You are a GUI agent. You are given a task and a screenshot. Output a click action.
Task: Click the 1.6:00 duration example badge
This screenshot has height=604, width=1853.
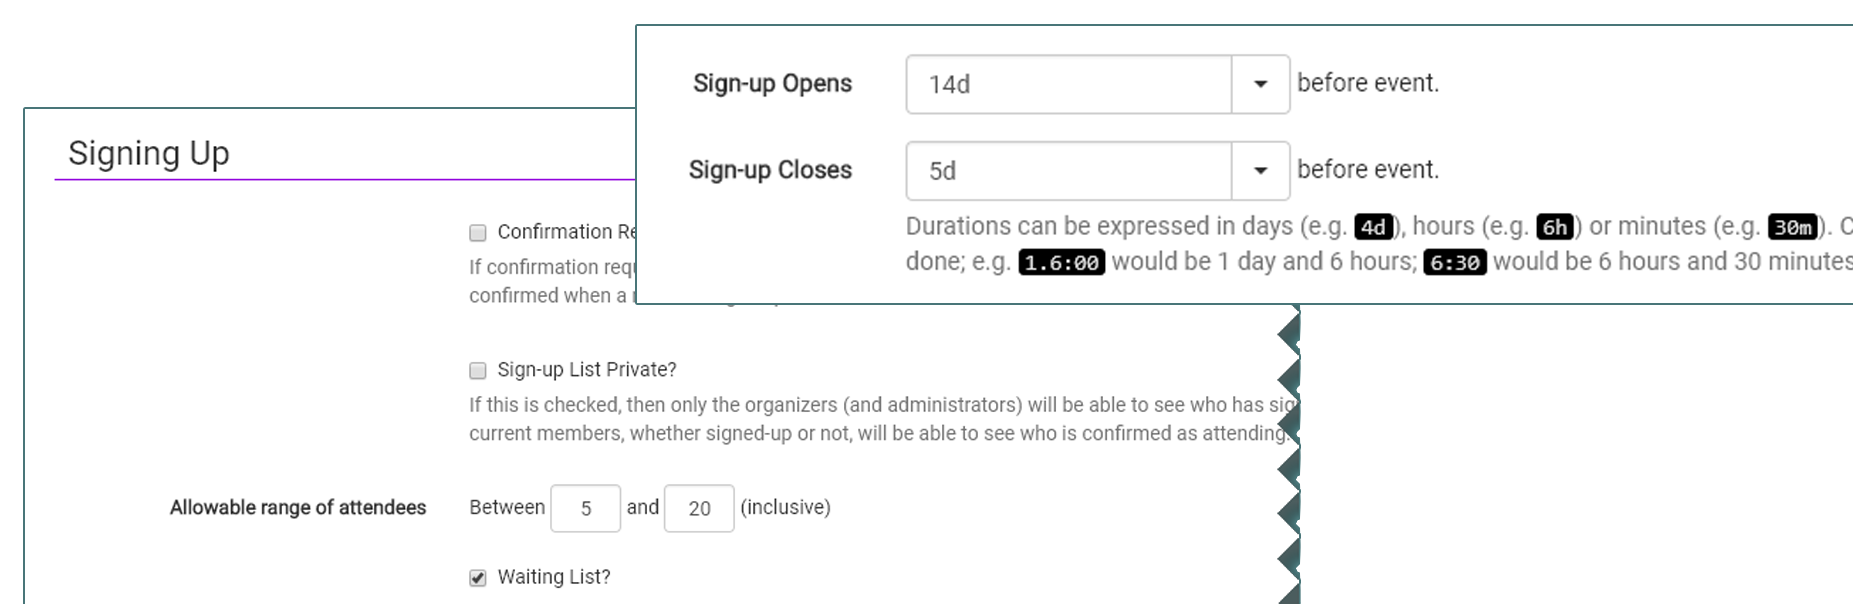tap(1061, 262)
